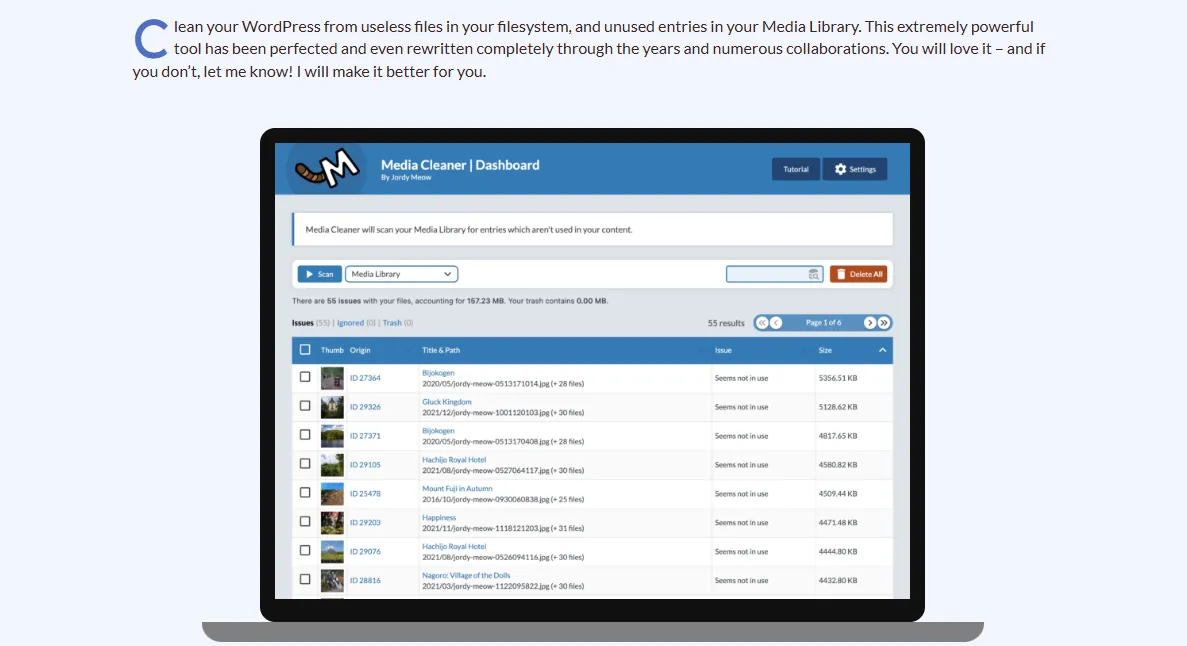
Task: Click the search magnifier icon
Action: point(814,274)
